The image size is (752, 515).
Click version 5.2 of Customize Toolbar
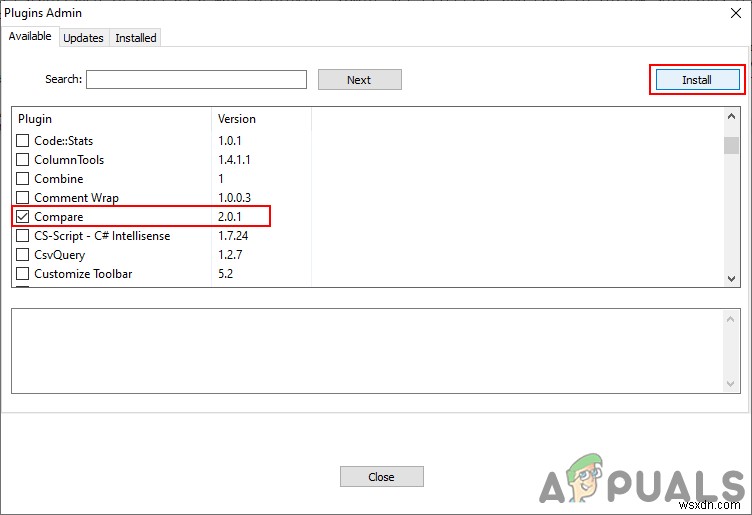[225, 273]
